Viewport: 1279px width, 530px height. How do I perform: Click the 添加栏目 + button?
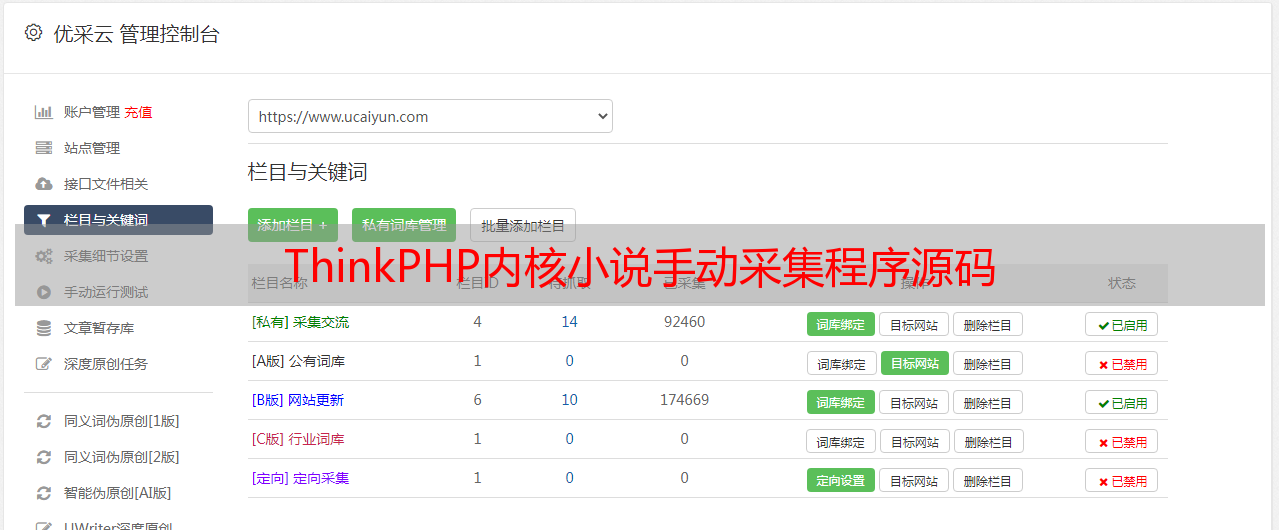coord(293,225)
